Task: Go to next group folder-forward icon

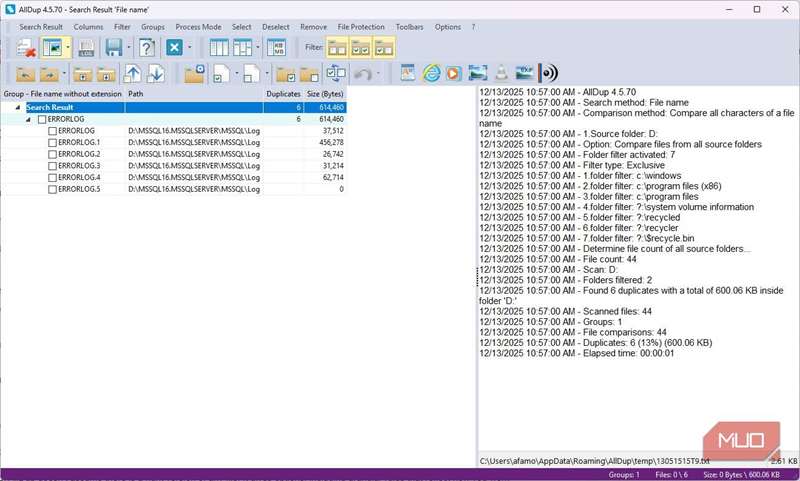Action: 49,74
